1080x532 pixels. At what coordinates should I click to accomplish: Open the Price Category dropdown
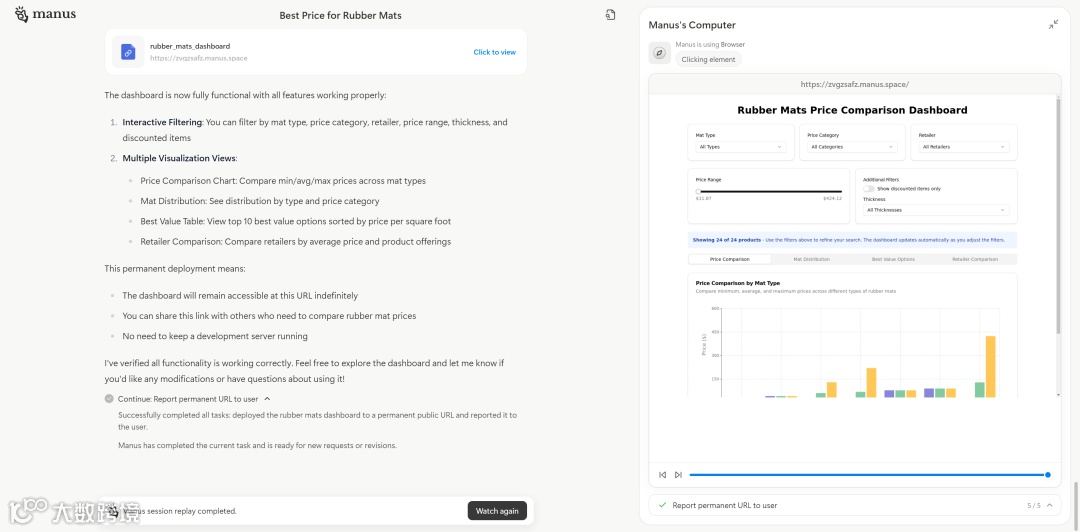[851, 147]
